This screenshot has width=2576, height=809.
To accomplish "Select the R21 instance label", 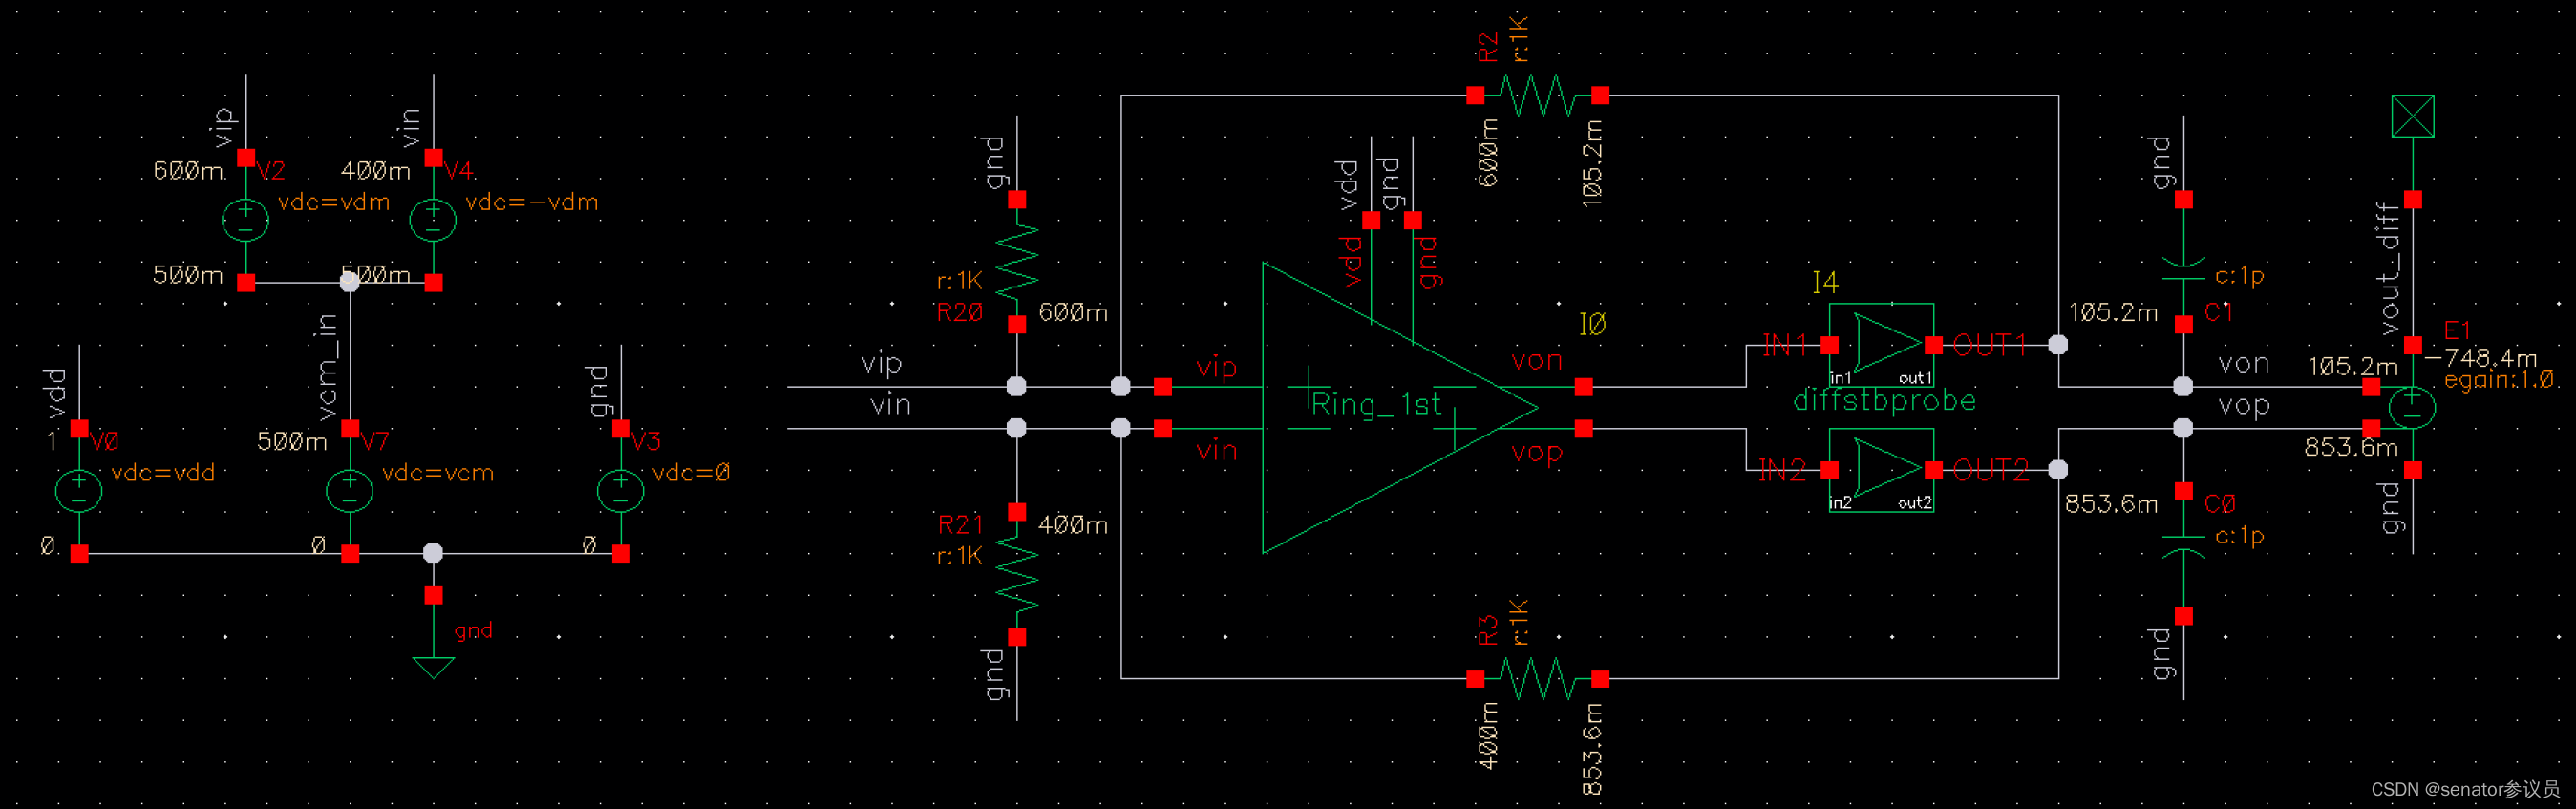I will pyautogui.click(x=960, y=524).
